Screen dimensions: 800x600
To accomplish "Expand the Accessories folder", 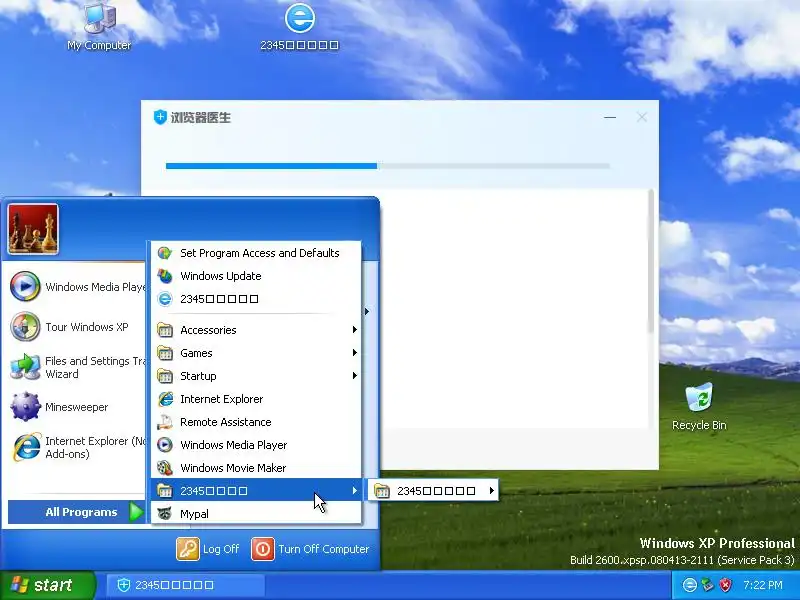I will point(256,330).
